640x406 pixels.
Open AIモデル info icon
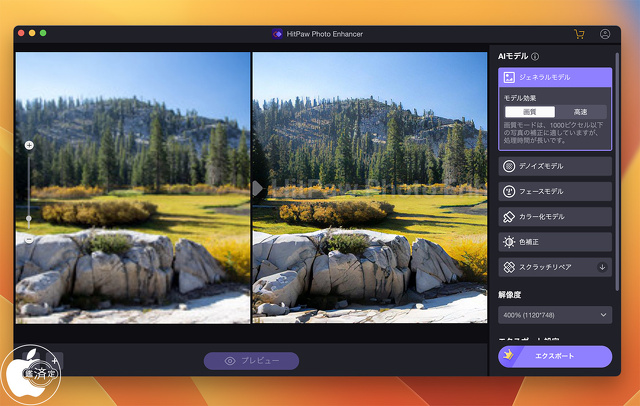pyautogui.click(x=535, y=57)
